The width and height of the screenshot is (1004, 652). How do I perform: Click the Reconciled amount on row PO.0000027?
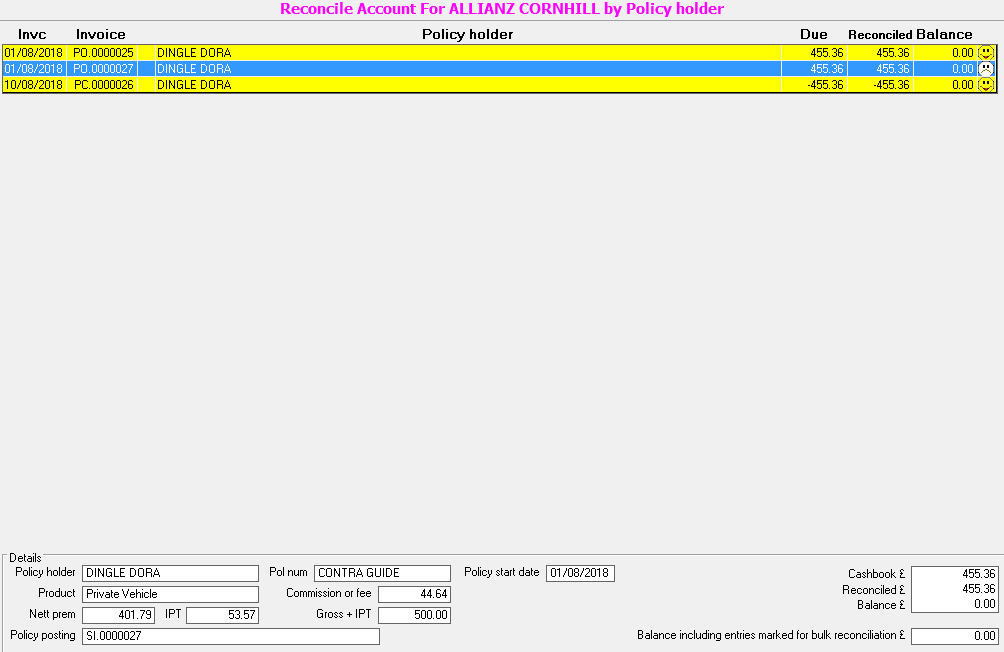(x=893, y=69)
